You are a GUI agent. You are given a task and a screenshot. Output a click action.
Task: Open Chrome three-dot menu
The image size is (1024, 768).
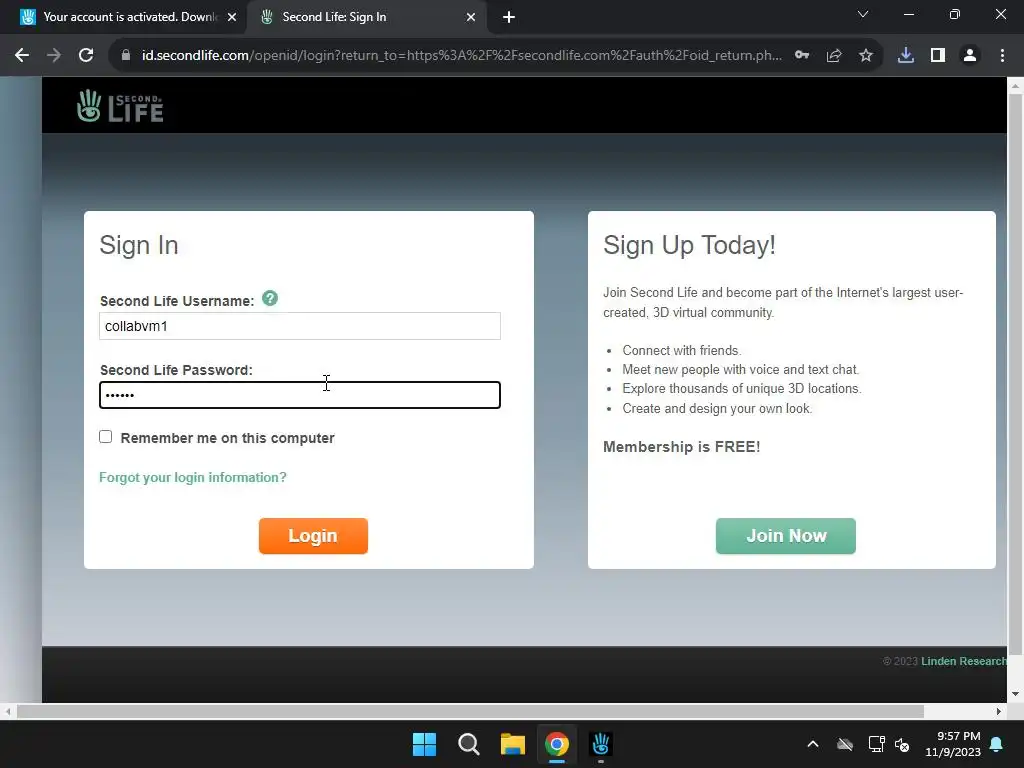tap(1002, 56)
